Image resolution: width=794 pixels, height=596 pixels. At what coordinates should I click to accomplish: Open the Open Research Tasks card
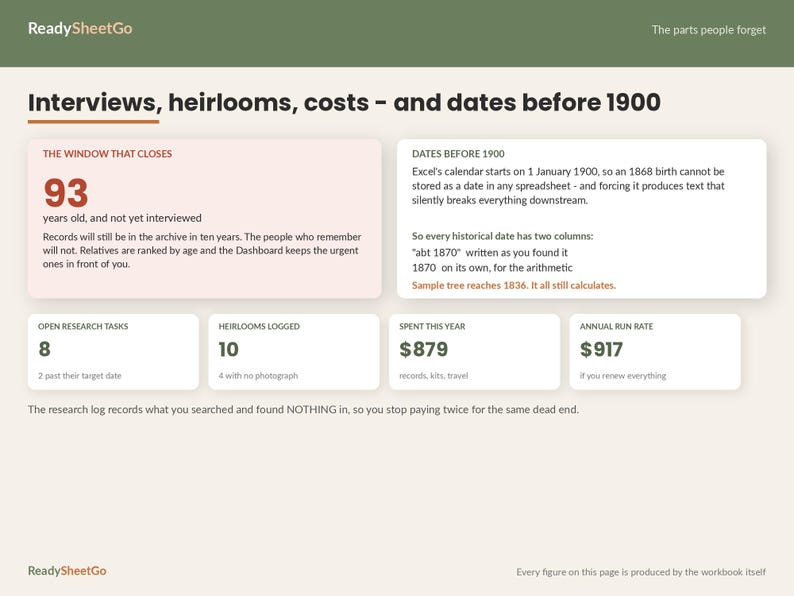(113, 352)
